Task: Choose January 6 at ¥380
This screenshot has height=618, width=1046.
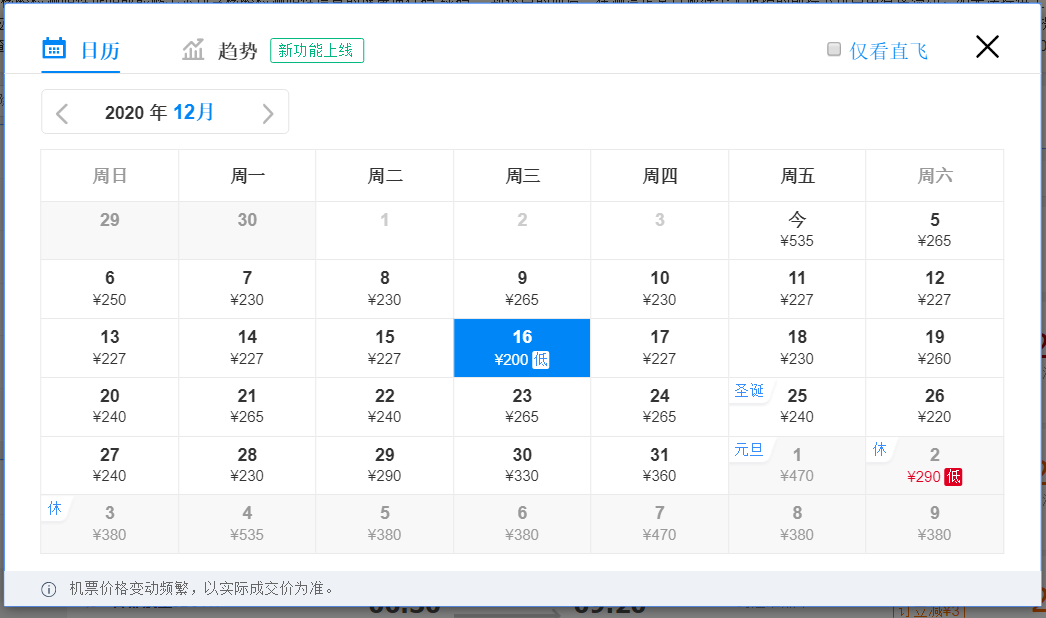Action: 522,524
